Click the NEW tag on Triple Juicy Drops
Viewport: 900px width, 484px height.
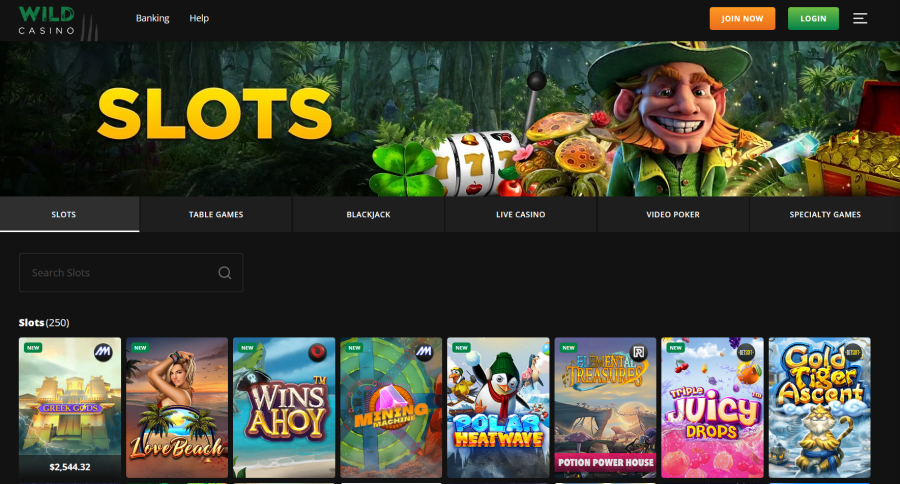[x=676, y=347]
